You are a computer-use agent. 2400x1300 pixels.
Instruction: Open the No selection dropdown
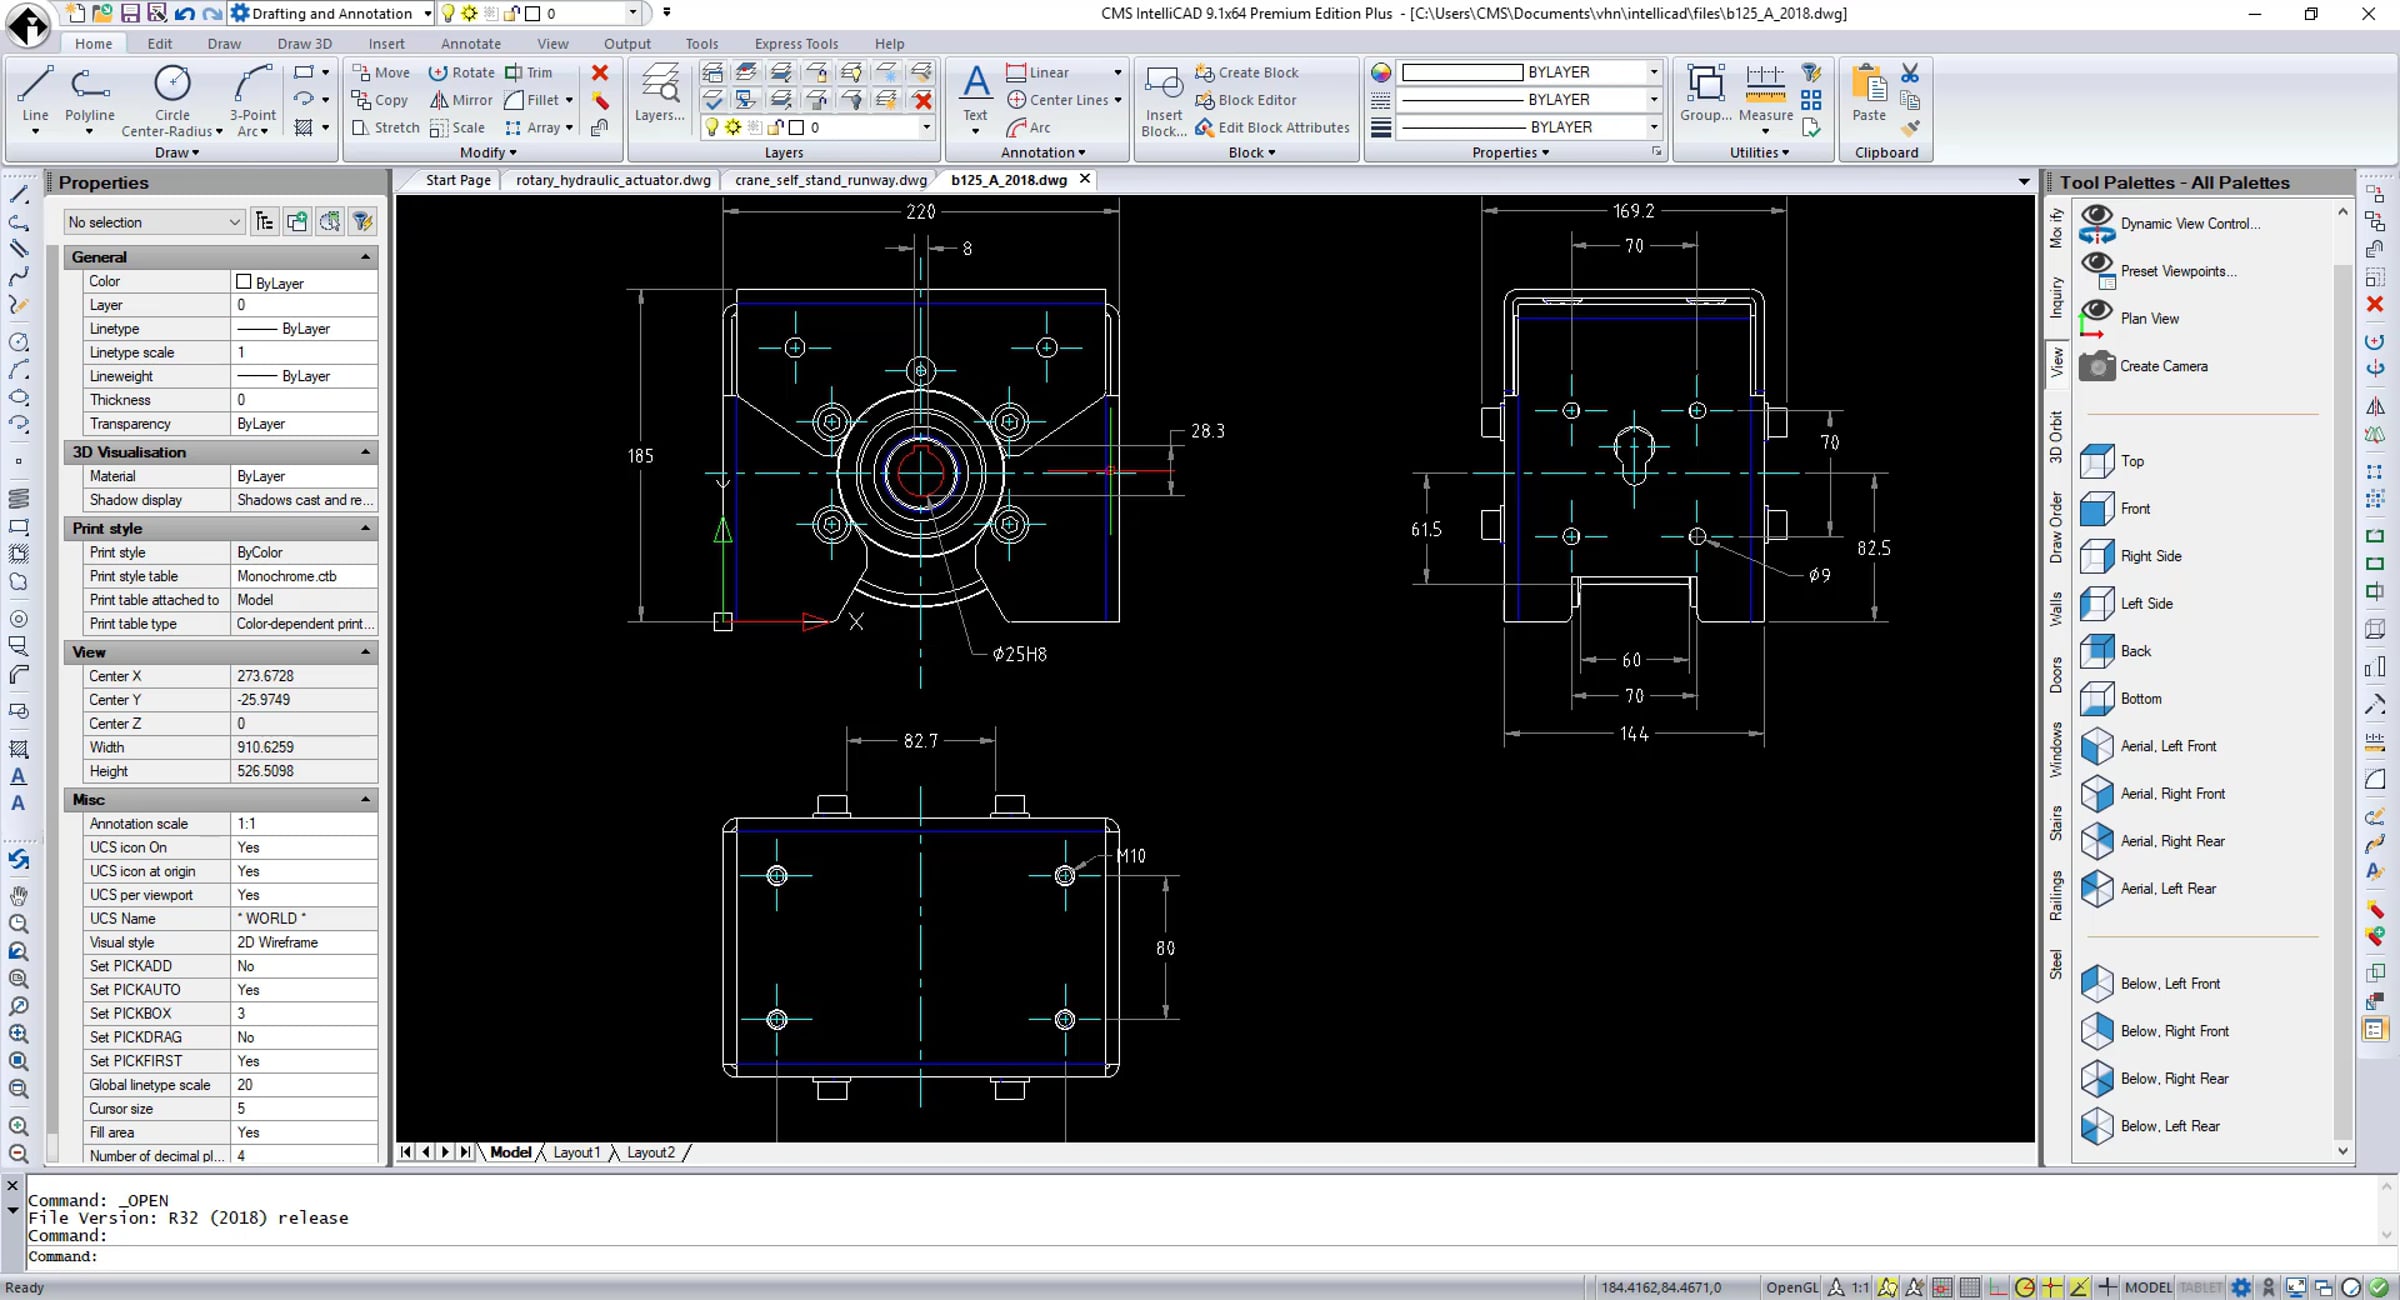point(153,222)
